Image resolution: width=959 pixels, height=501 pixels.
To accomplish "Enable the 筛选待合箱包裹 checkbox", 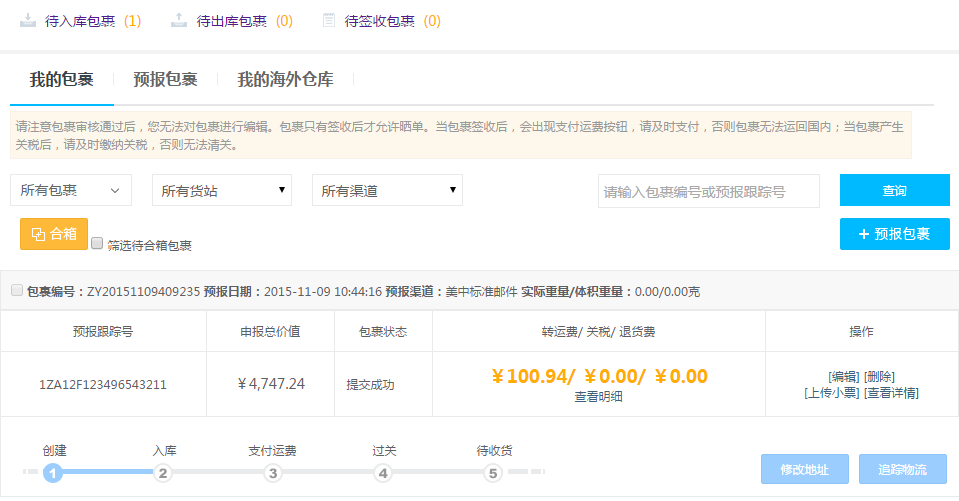I will [97, 243].
